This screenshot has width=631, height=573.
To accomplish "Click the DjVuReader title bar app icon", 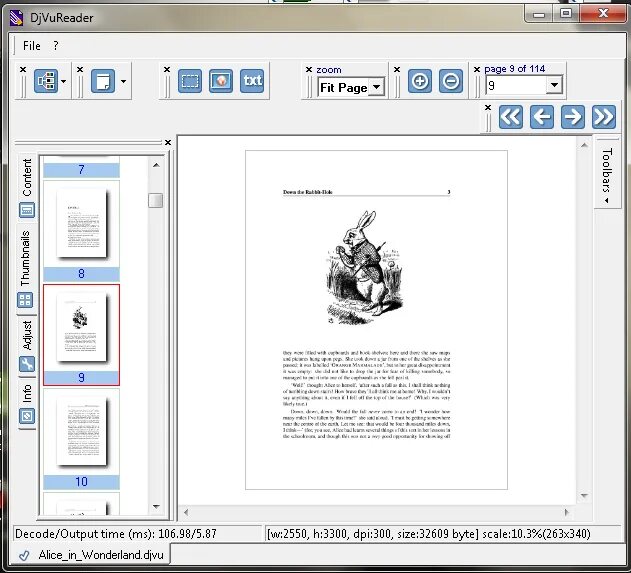I will tap(16, 18).
